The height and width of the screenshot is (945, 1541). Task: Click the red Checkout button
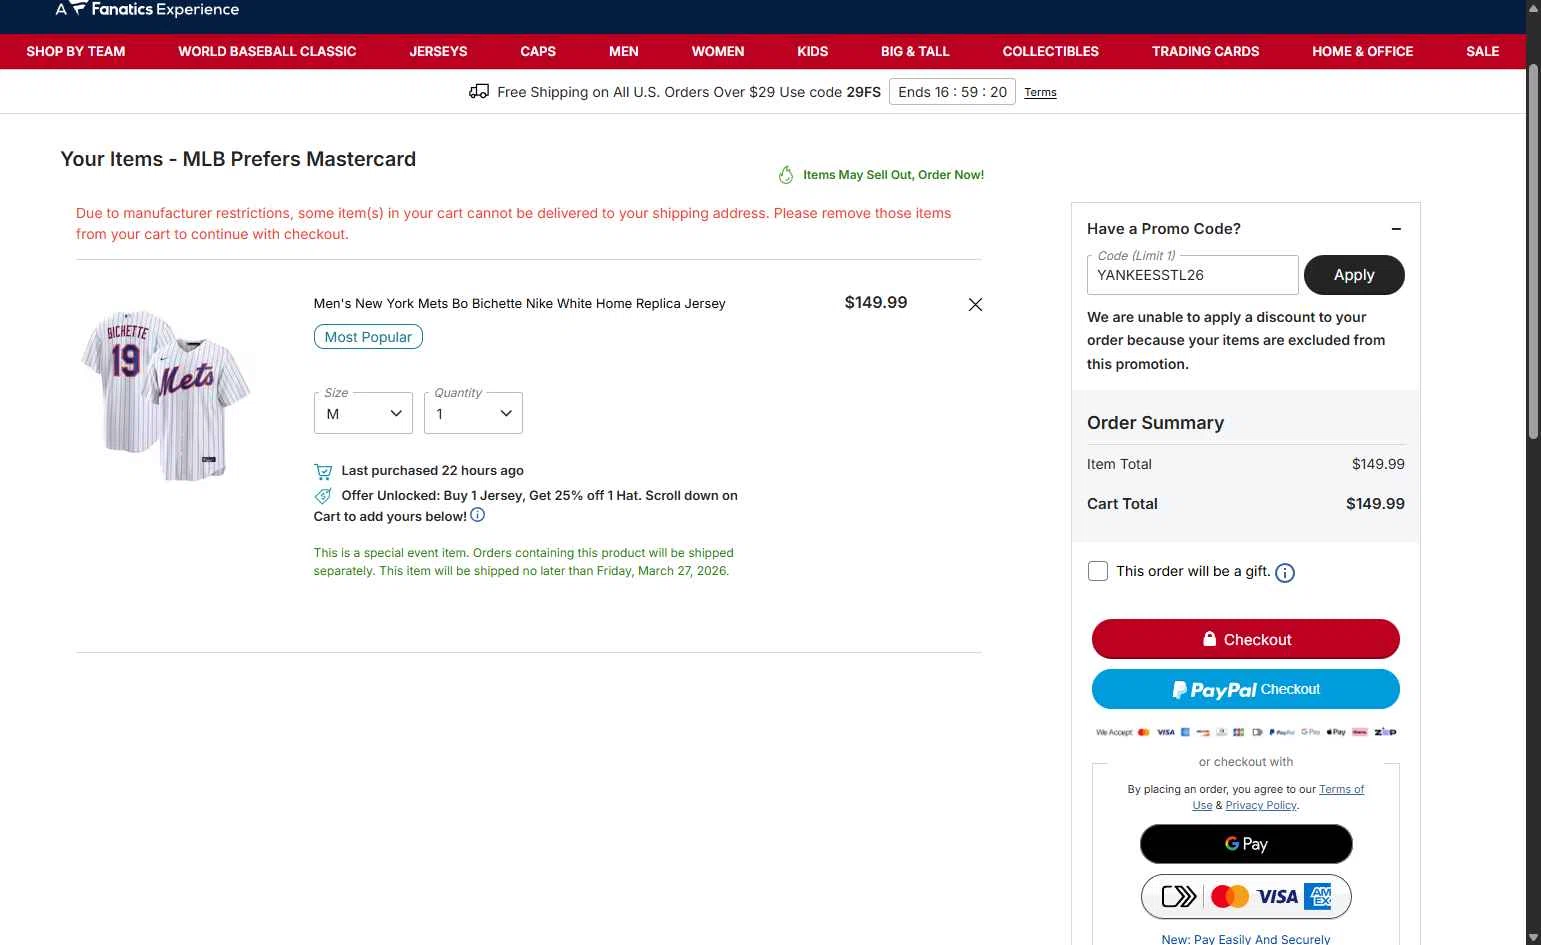(1246, 639)
